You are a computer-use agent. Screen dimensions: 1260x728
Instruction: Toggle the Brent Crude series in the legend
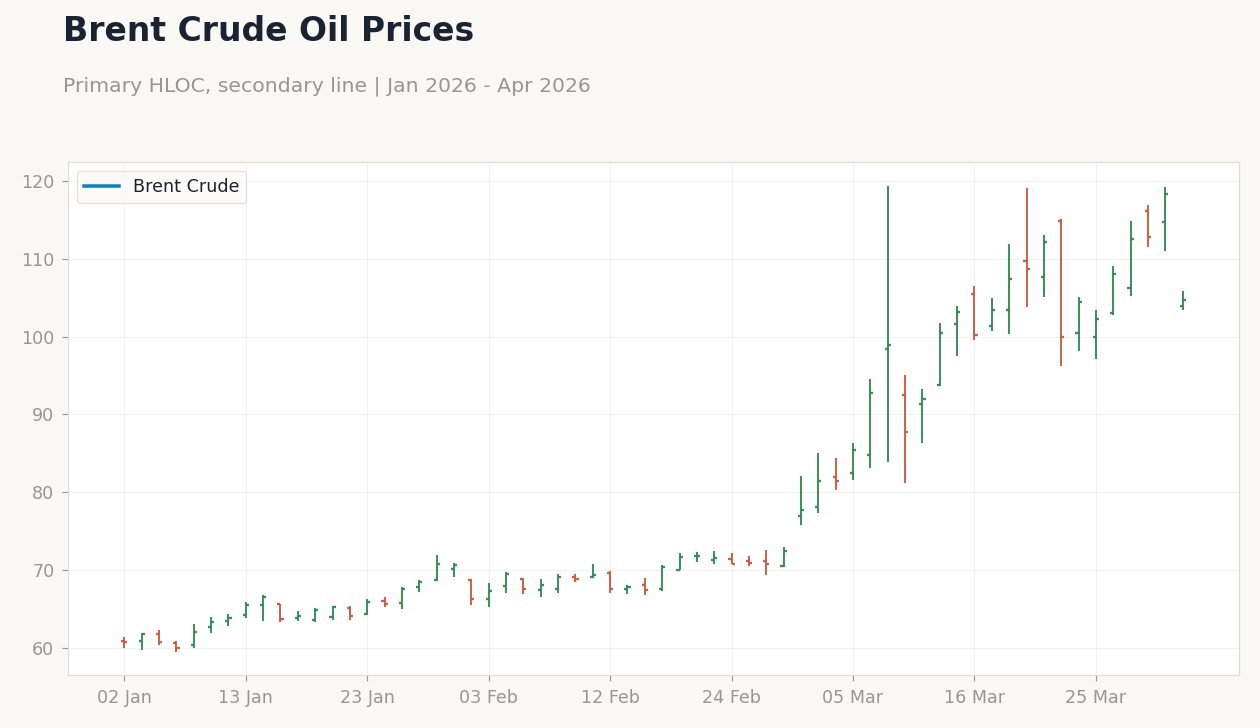tap(160, 186)
